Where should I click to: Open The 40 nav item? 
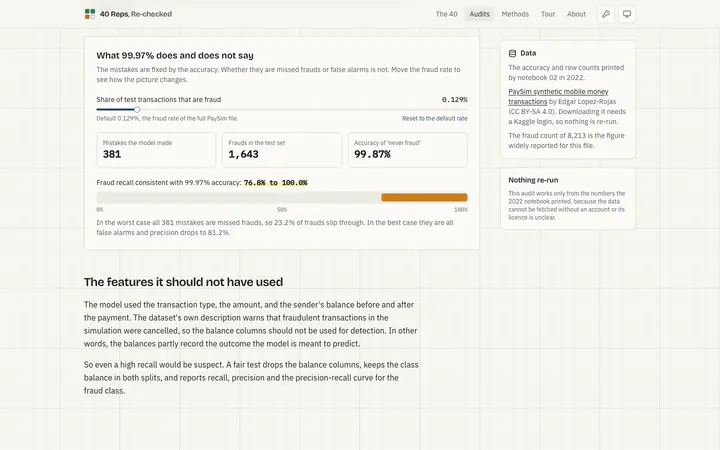pyautogui.click(x=446, y=14)
